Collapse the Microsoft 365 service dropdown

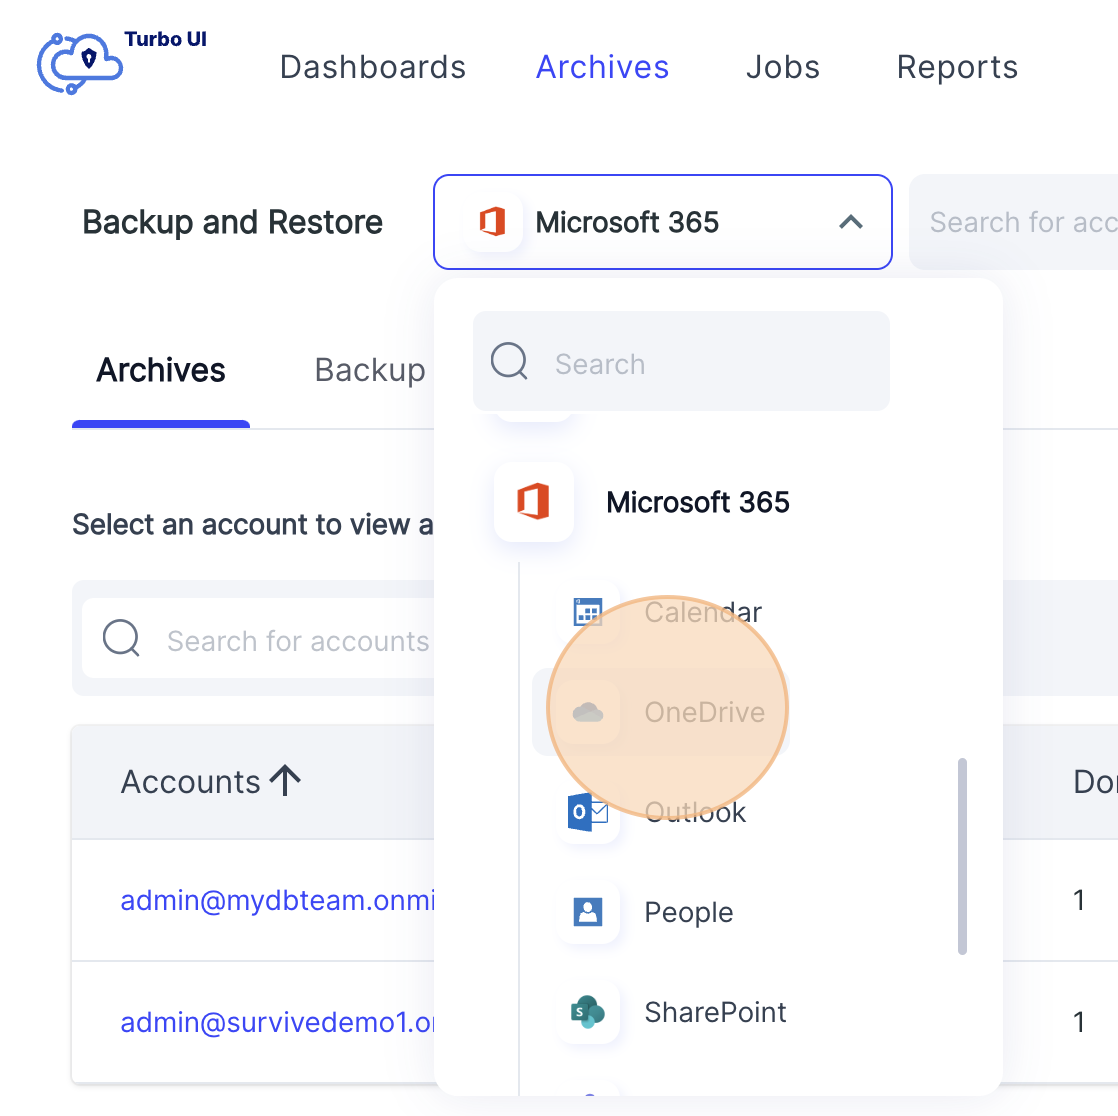click(851, 222)
